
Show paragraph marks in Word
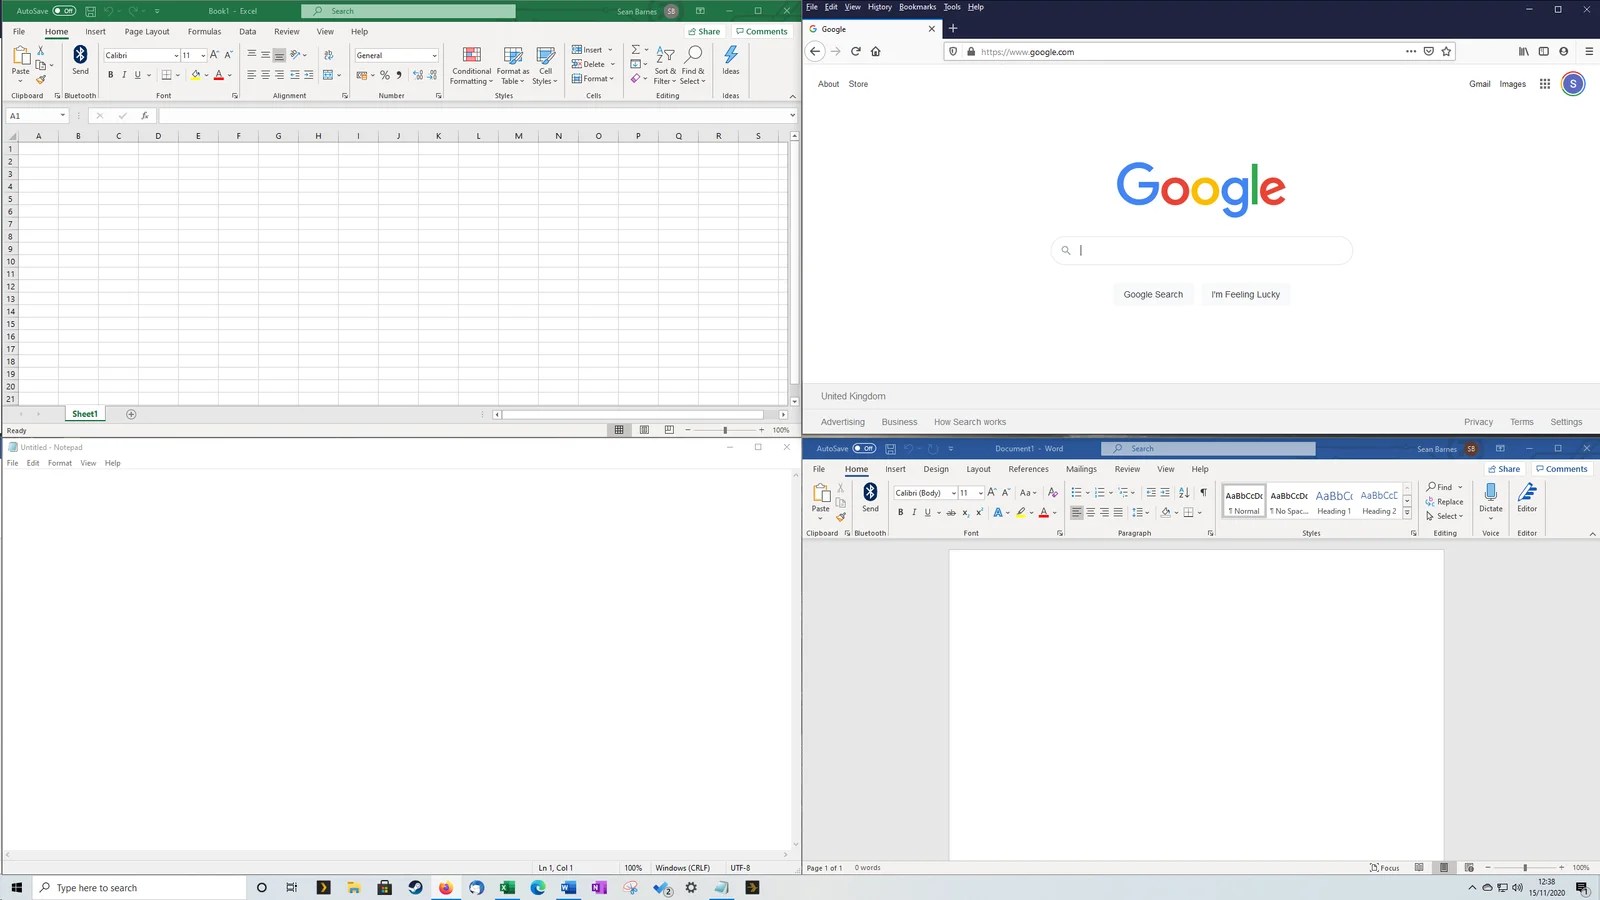point(1203,493)
